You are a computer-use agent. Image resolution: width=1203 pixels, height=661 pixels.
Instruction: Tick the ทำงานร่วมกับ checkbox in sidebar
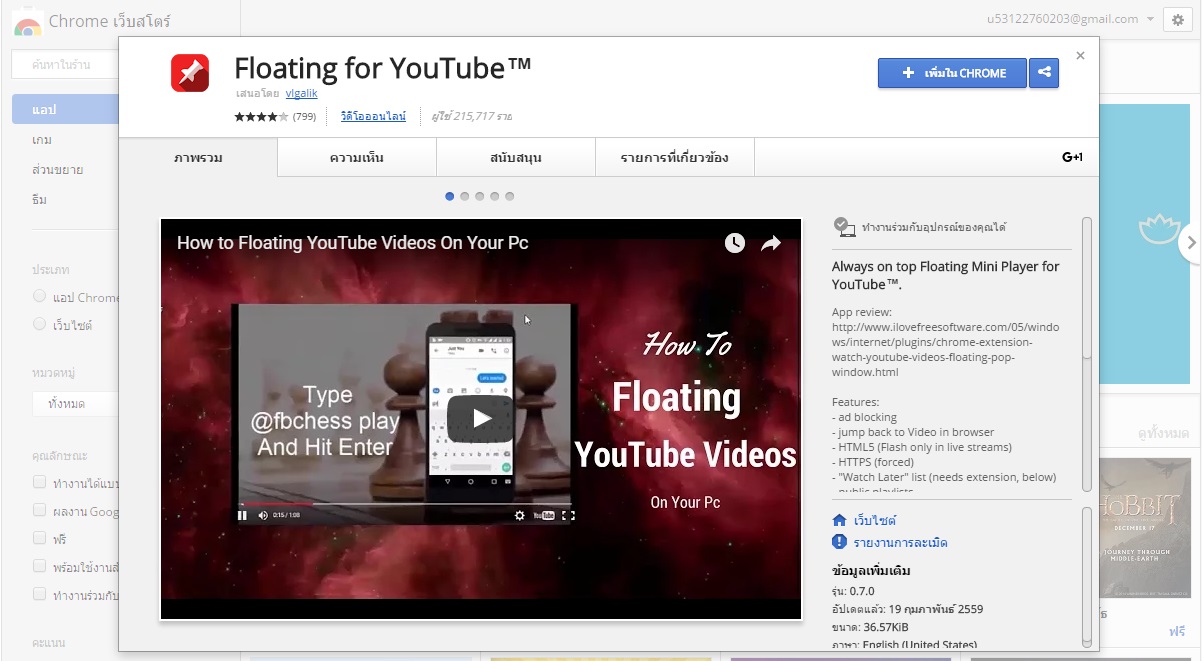(39, 595)
